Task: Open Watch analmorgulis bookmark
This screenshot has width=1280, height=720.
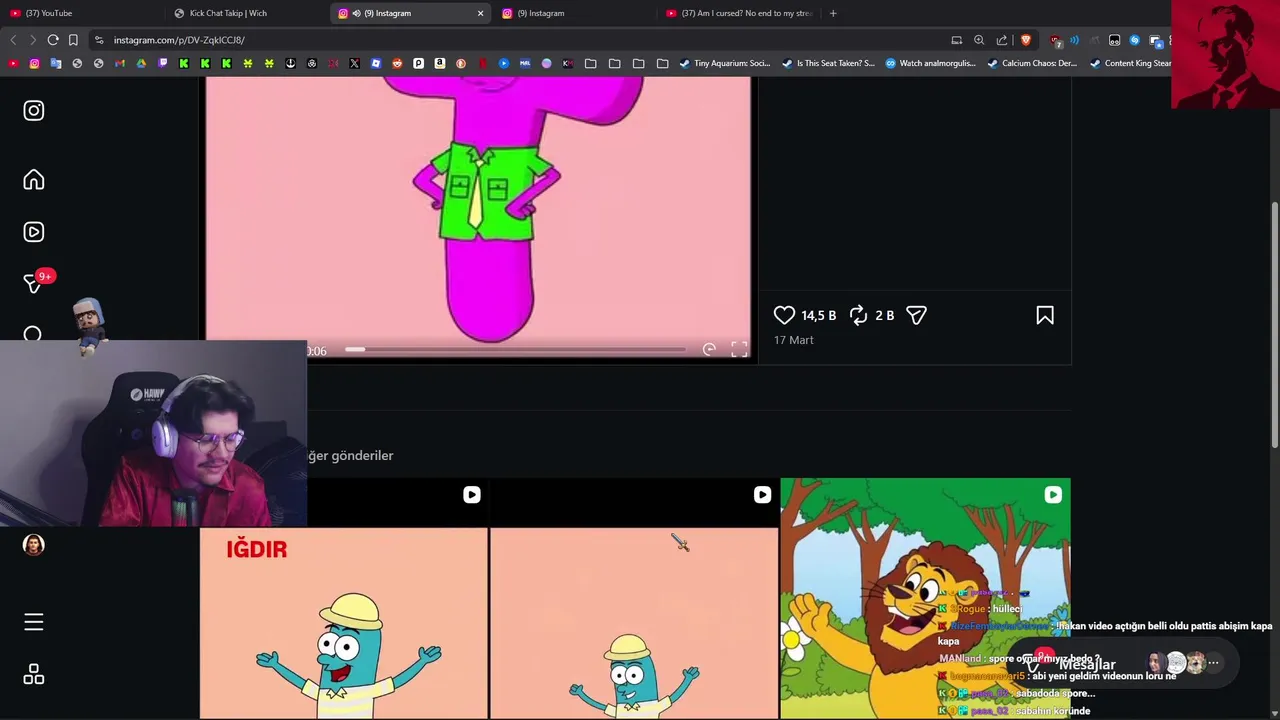Action: pyautogui.click(x=930, y=63)
